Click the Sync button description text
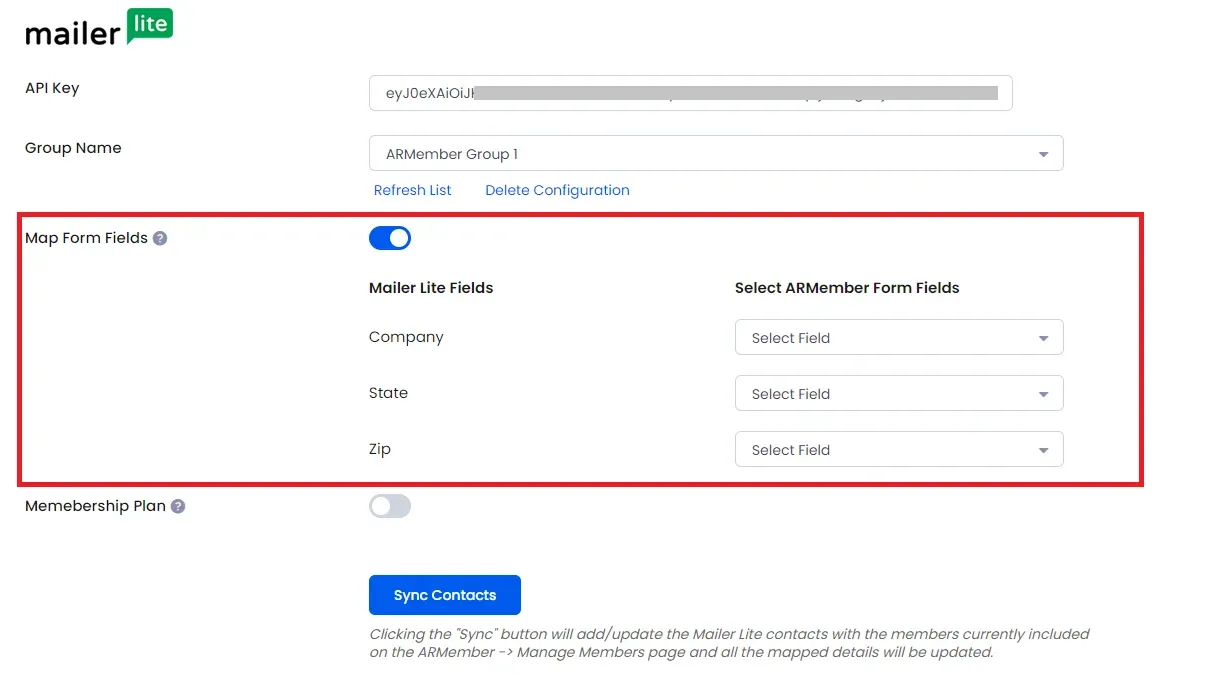The image size is (1226, 683). tap(729, 643)
